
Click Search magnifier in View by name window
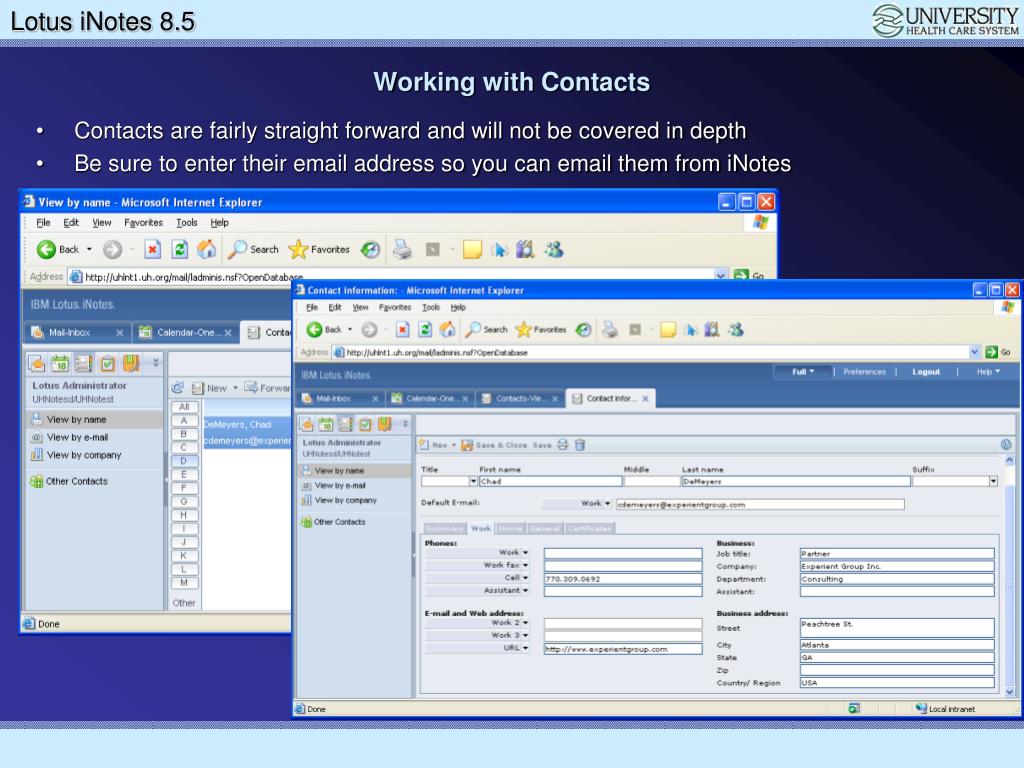237,249
